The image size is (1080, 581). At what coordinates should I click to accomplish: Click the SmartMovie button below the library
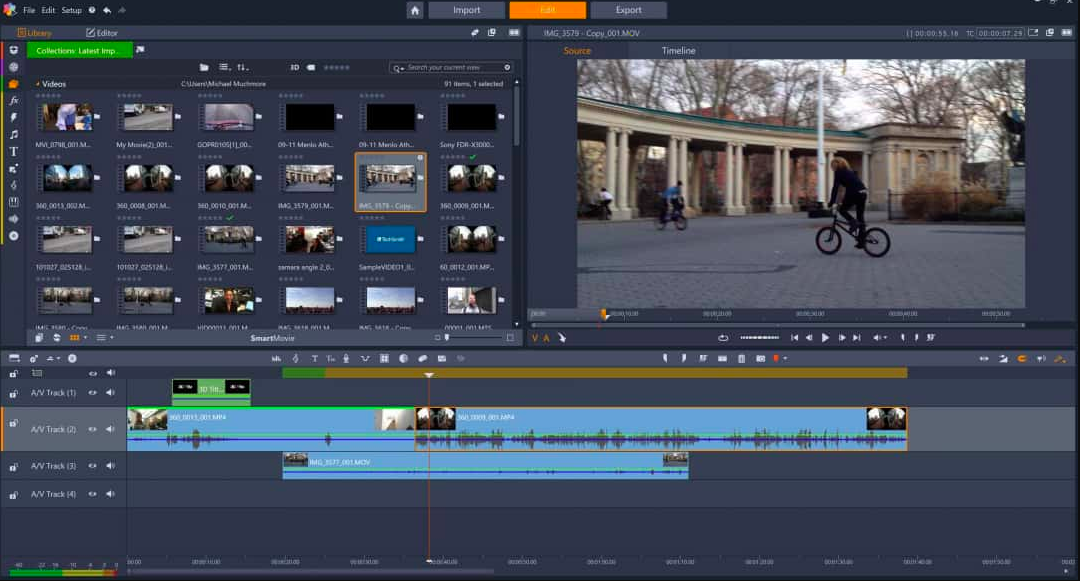(x=272, y=338)
